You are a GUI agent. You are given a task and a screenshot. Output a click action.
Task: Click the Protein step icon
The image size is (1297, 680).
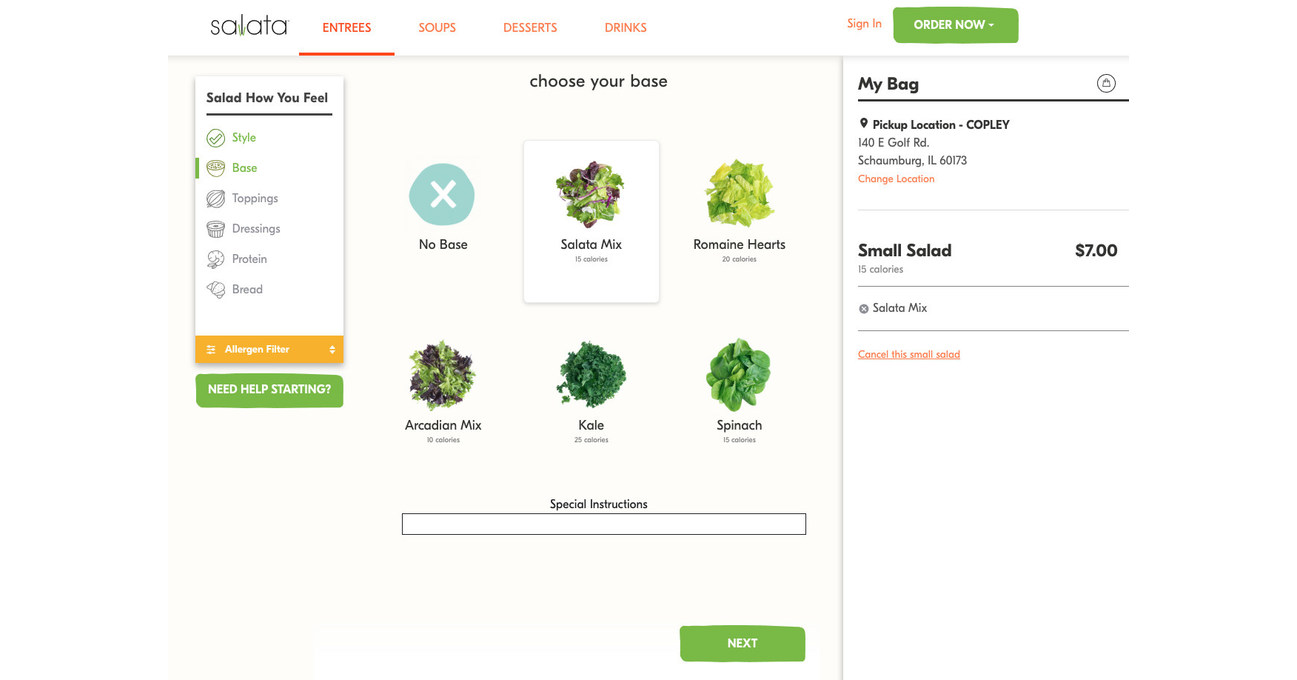pyautogui.click(x=215, y=258)
